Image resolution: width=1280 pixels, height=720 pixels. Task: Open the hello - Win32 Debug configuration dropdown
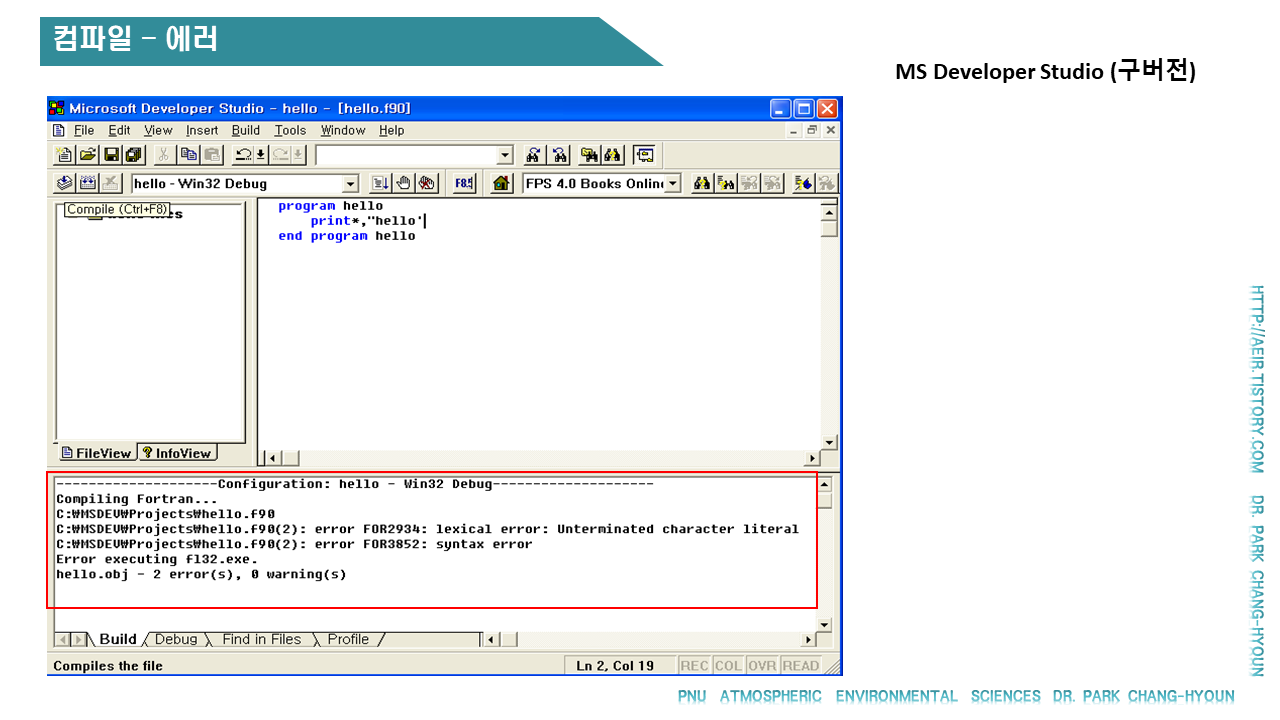(x=350, y=184)
